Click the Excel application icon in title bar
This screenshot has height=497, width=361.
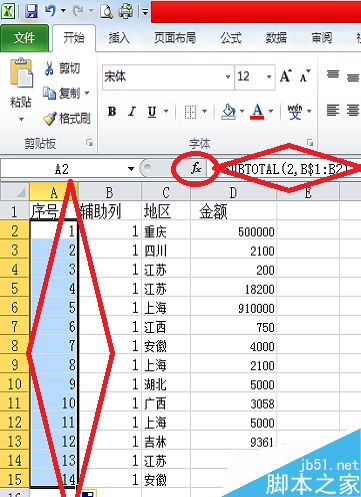pos(9,11)
